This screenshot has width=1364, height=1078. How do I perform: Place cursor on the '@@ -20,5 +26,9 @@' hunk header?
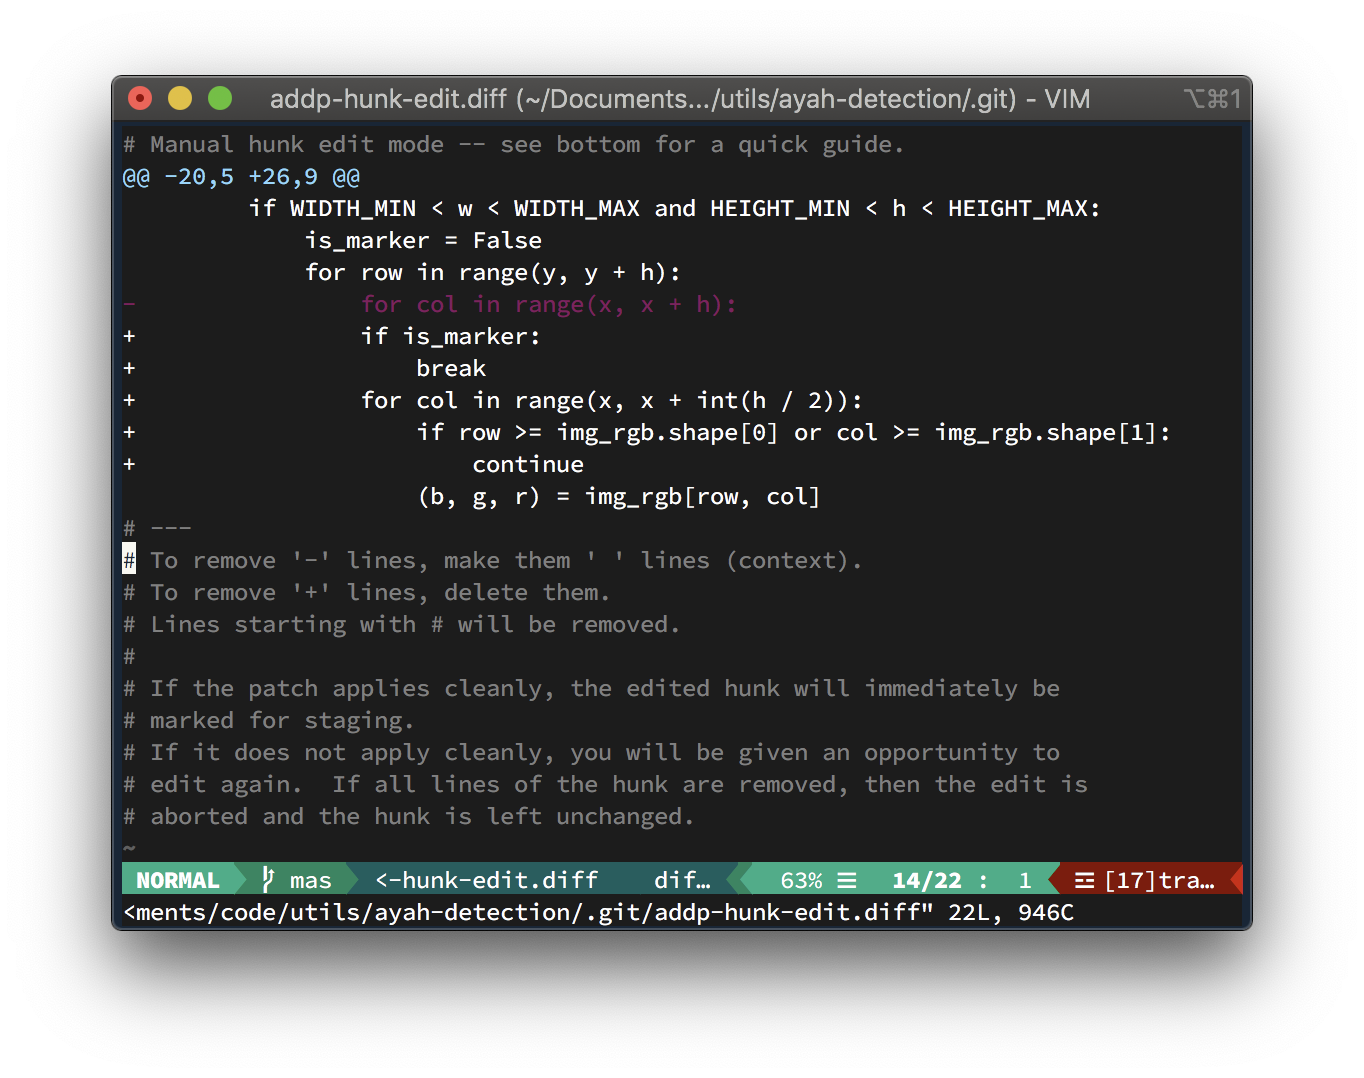click(241, 176)
